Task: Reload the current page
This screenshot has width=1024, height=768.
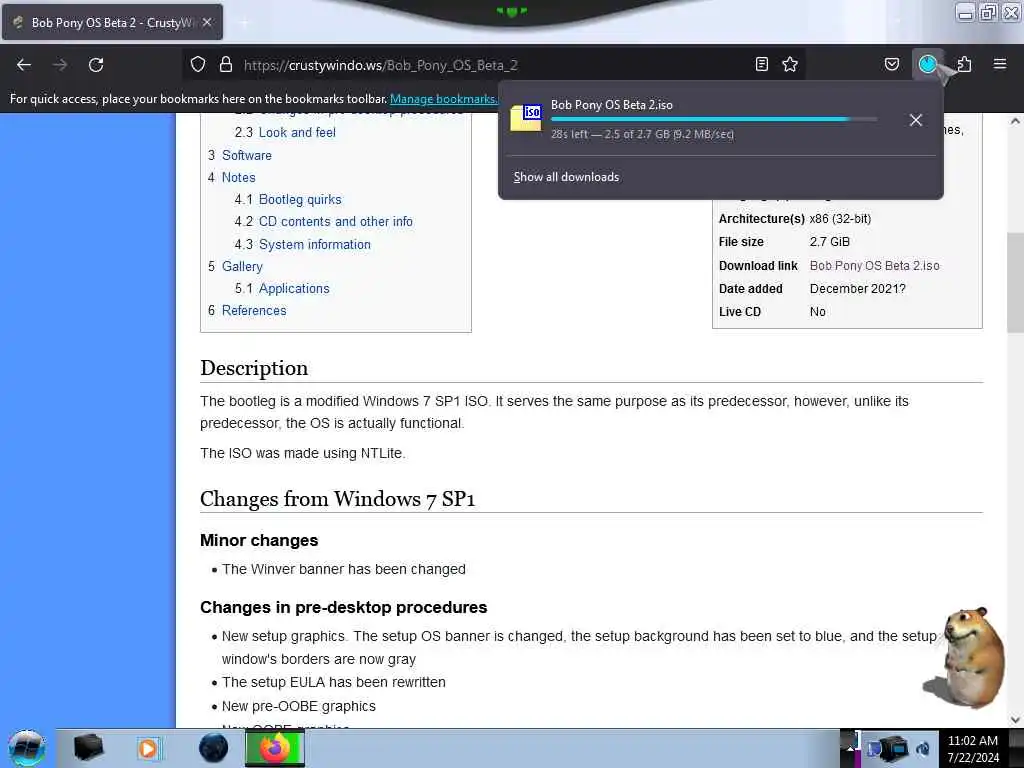Action: click(96, 65)
